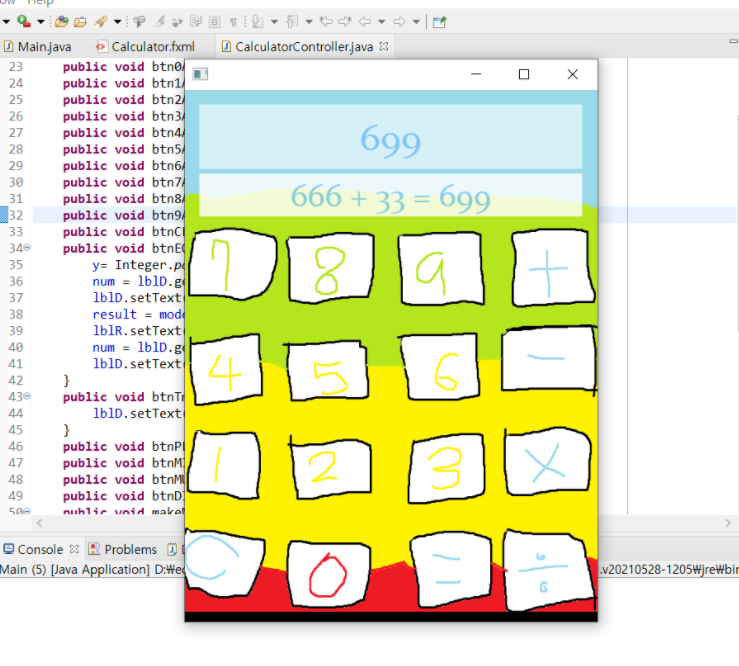Click 'y= Integer.p' code on line 35
This screenshot has width=739, height=666.
138,264
